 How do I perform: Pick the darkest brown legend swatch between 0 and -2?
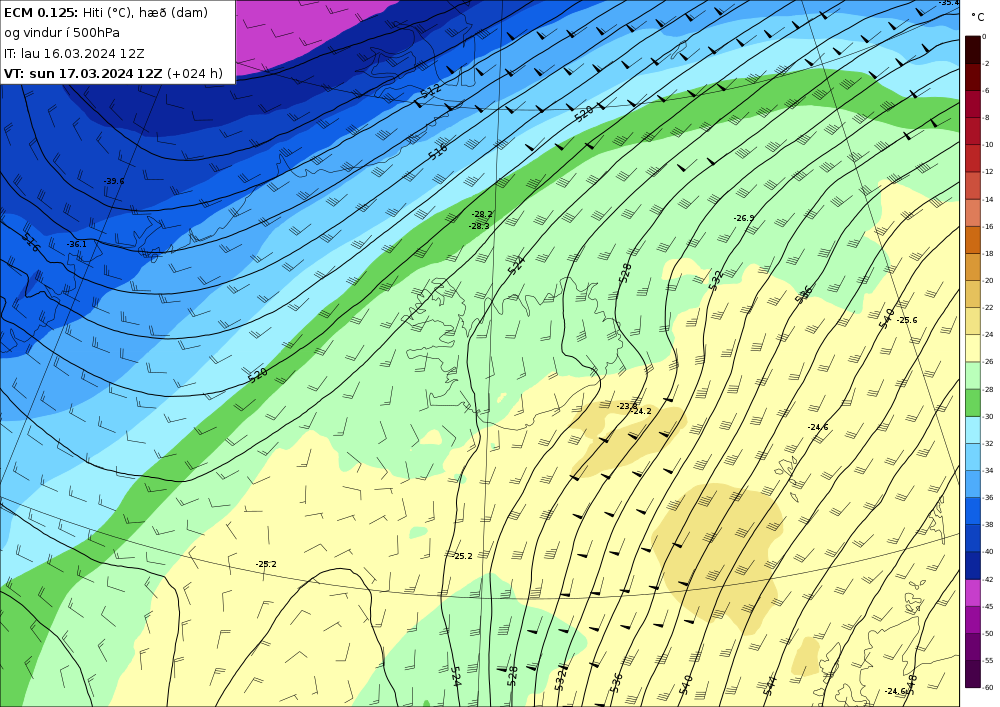pyautogui.click(x=973, y=50)
